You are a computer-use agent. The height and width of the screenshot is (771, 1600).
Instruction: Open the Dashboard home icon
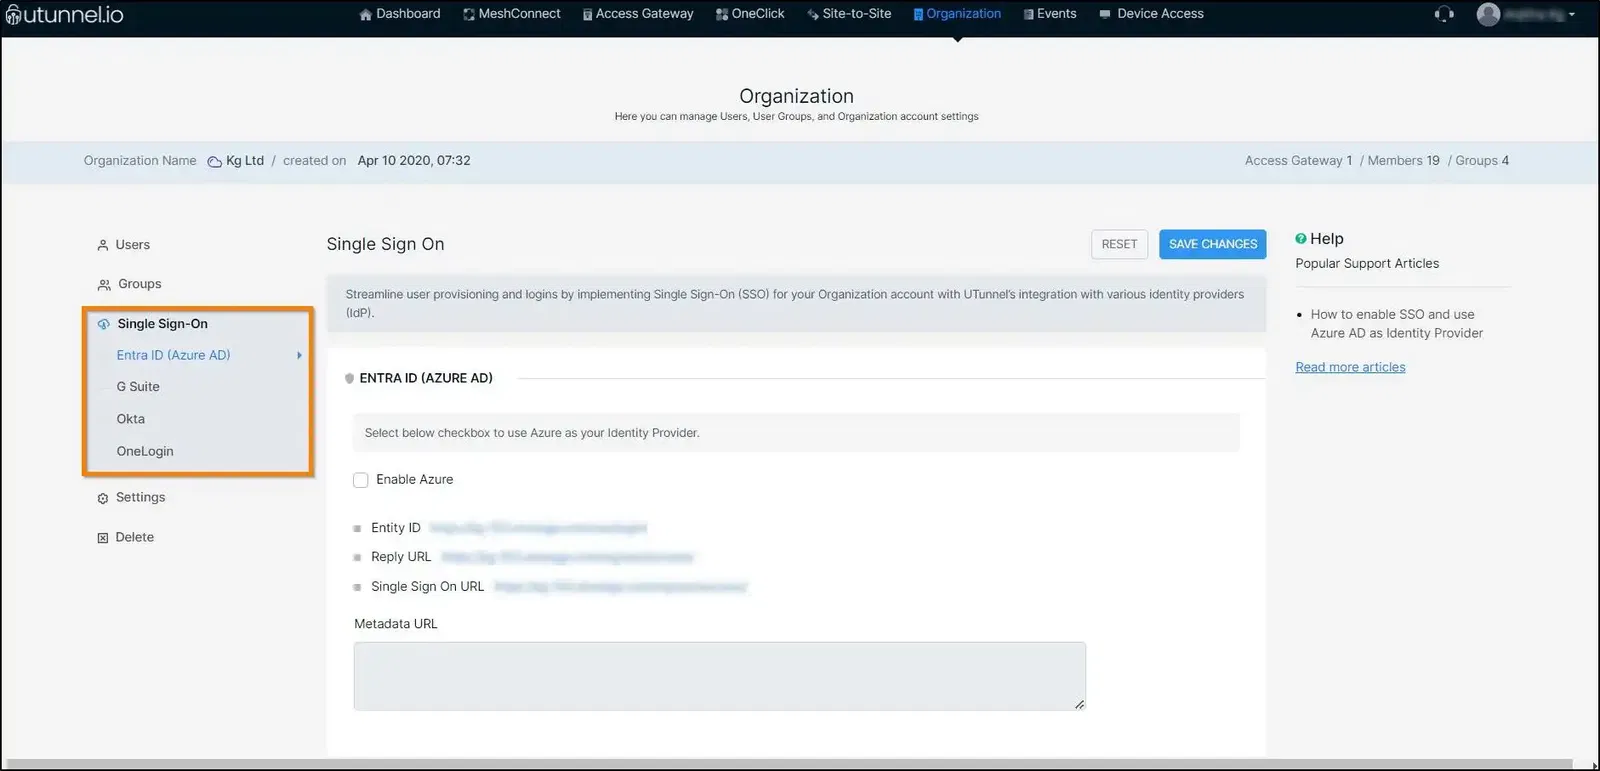(x=366, y=14)
